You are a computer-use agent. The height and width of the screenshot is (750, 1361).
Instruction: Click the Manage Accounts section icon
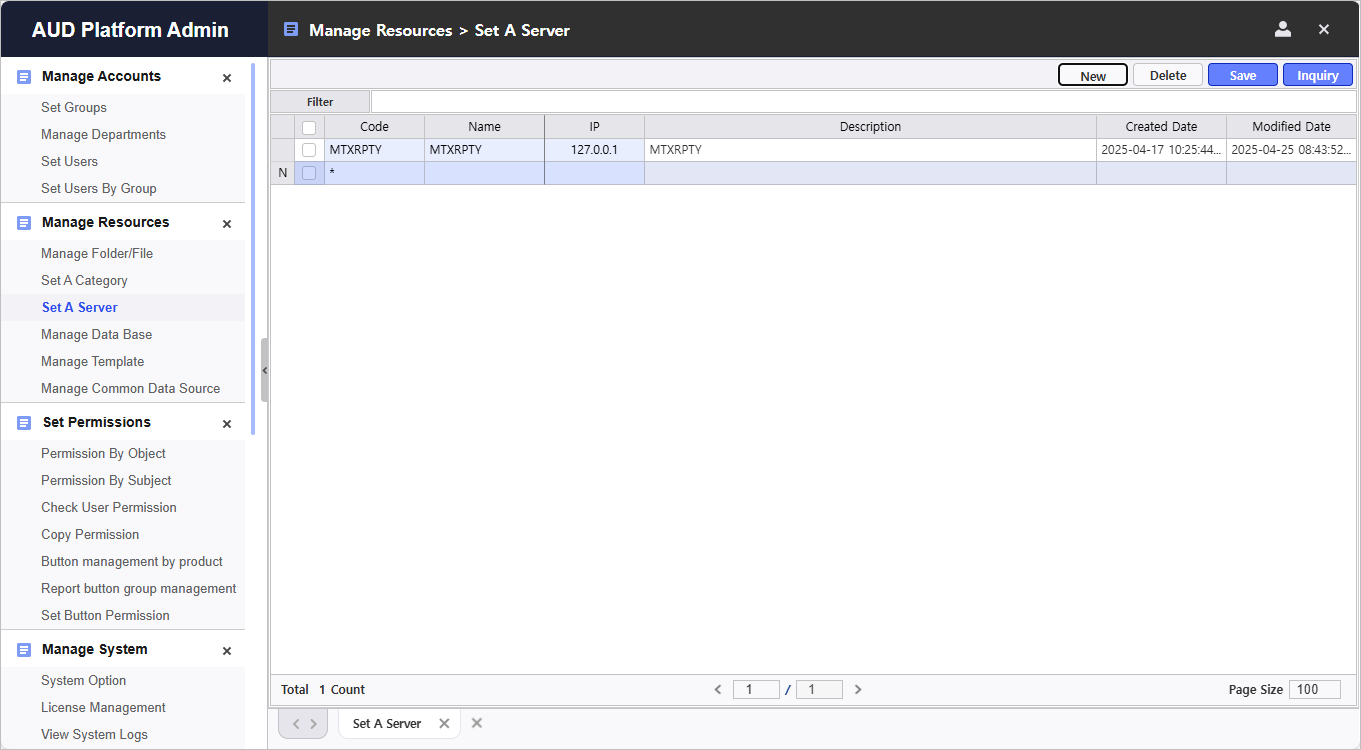point(24,77)
